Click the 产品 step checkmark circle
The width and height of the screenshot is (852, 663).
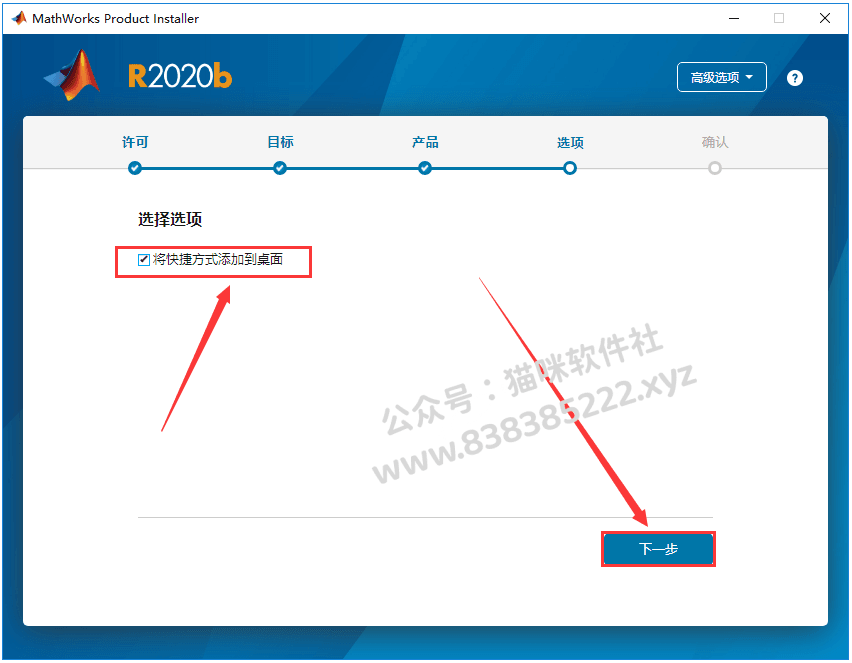click(425, 168)
